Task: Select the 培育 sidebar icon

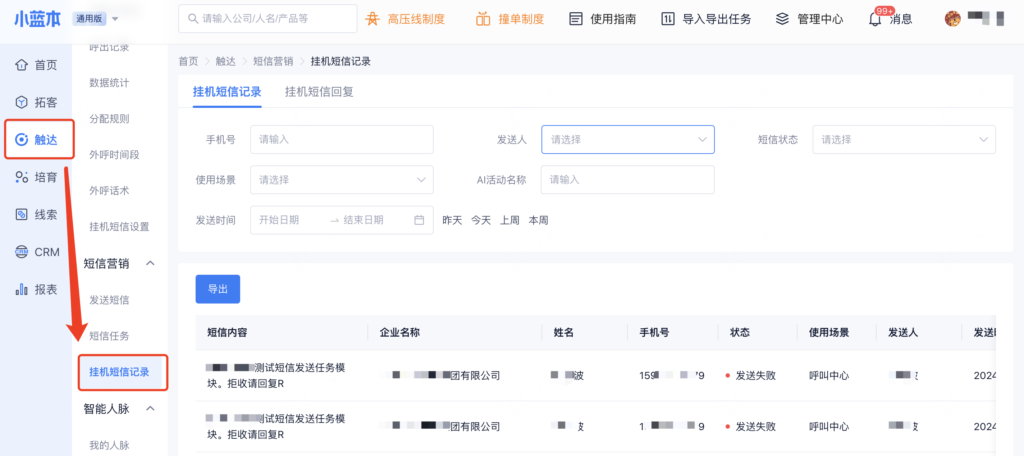Action: pyautogui.click(x=21, y=177)
